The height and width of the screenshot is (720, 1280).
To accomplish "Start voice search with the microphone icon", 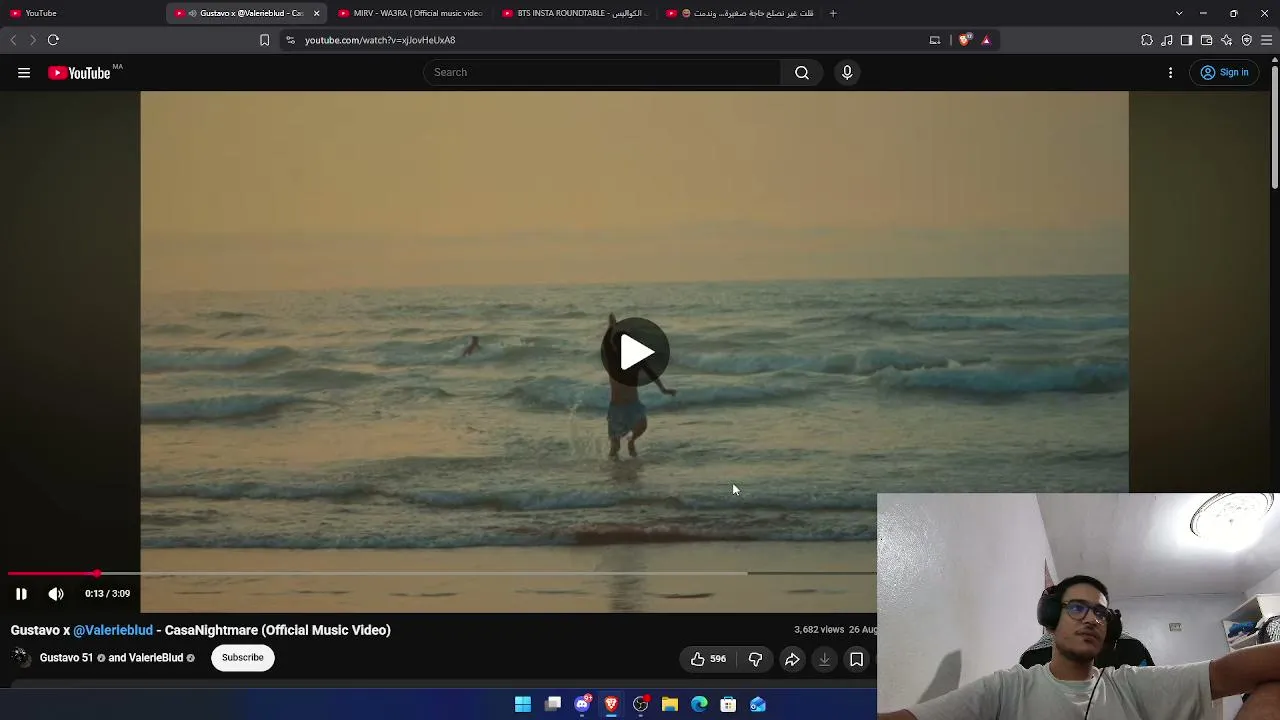I will pos(847,72).
